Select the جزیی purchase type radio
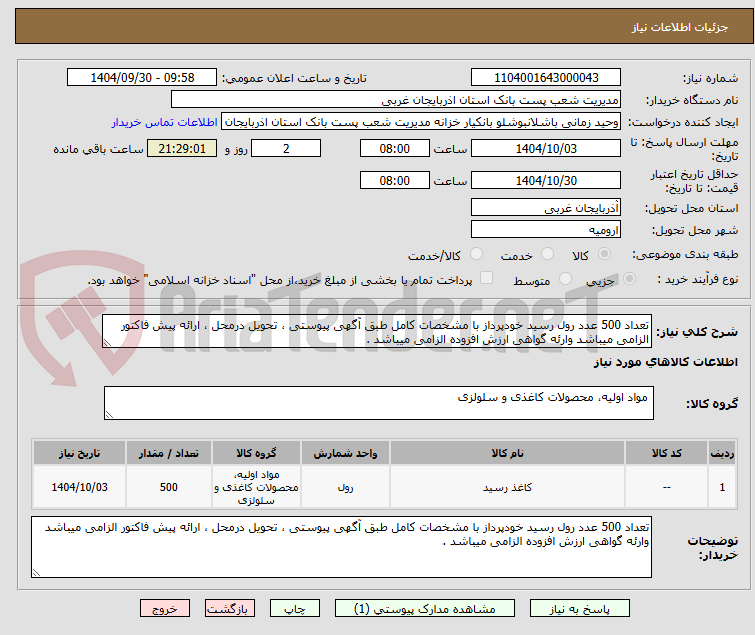Viewport: 755px width, 635px height. [629, 279]
